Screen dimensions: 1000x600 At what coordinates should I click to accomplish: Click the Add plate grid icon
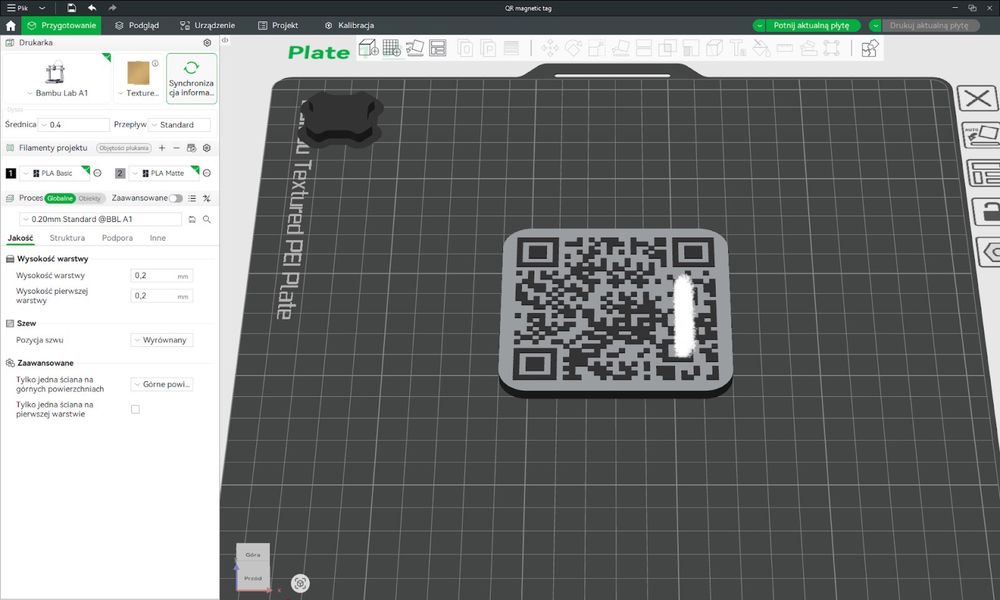(x=392, y=48)
